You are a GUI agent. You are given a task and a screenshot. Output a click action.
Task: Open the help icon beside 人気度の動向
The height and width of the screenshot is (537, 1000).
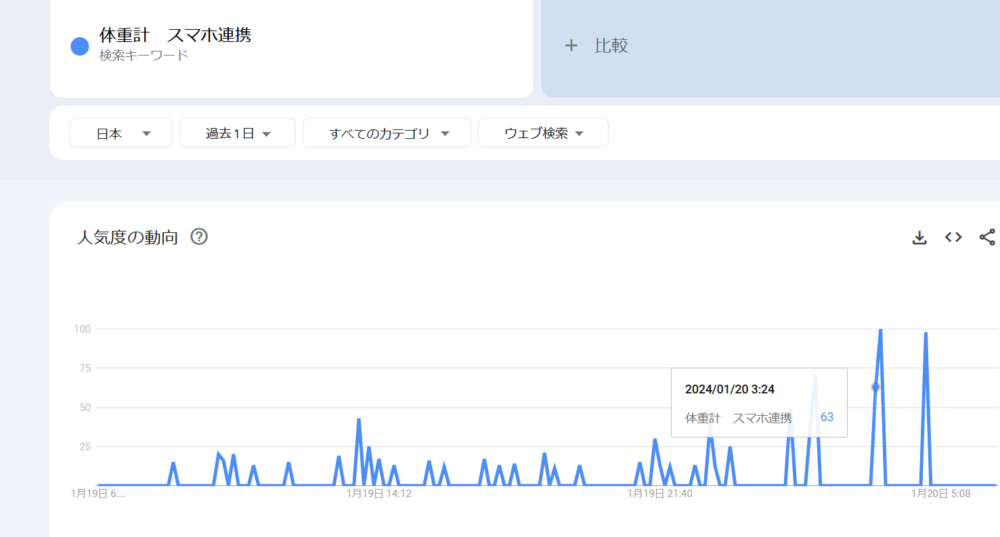coord(199,237)
